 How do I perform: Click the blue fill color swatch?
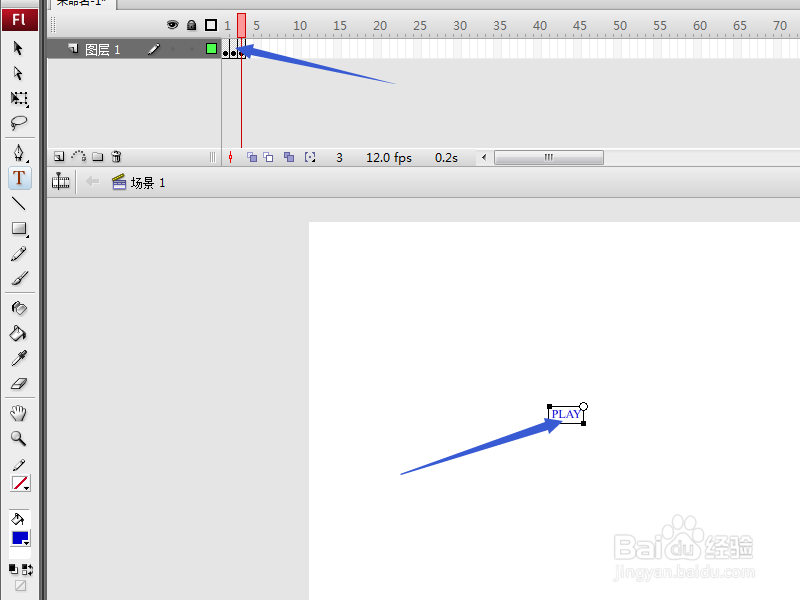point(20,537)
